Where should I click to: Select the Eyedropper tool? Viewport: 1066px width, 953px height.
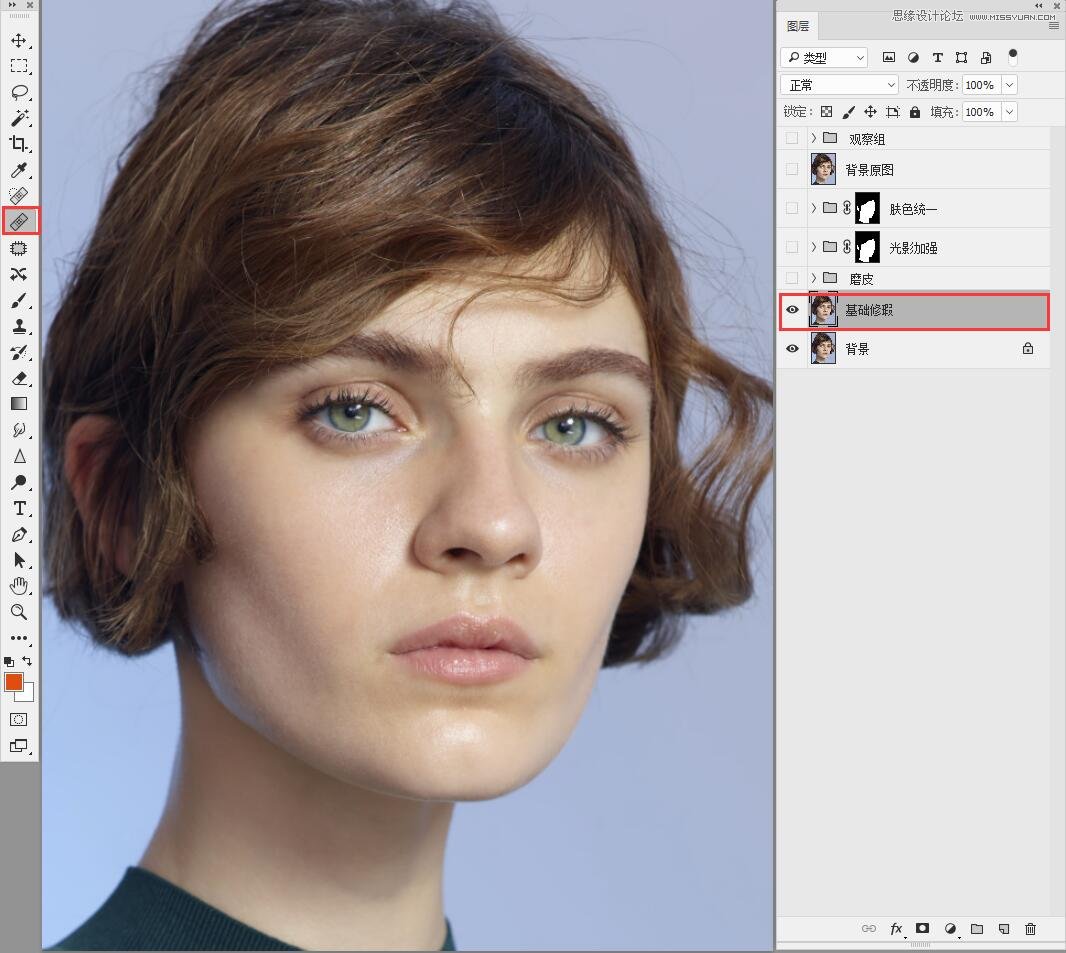click(19, 170)
